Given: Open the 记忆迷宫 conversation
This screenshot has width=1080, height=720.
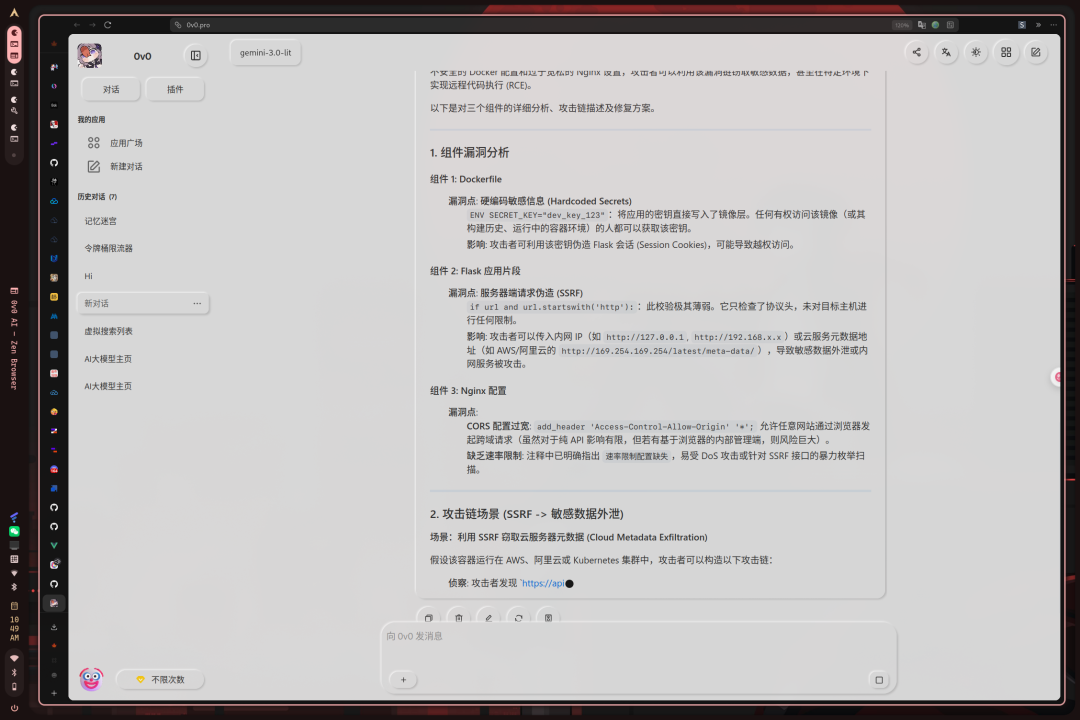Looking at the screenshot, I should tap(143, 221).
